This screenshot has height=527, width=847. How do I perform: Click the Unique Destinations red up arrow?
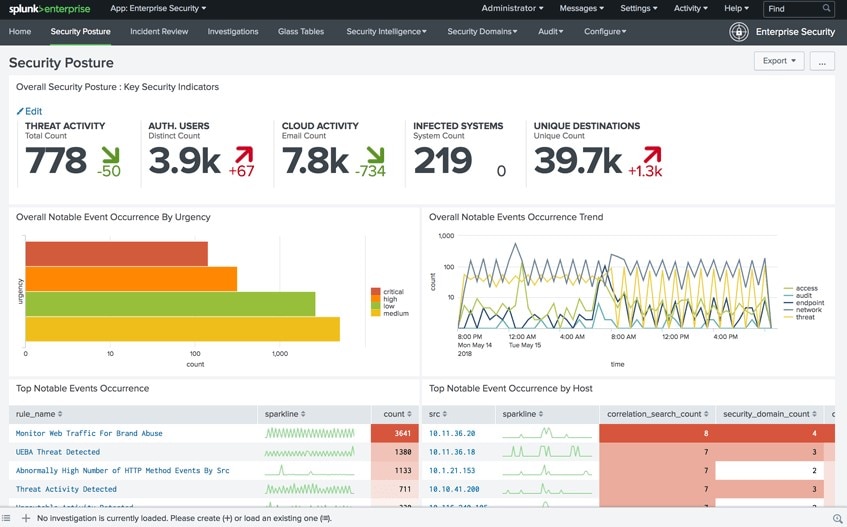click(x=652, y=156)
